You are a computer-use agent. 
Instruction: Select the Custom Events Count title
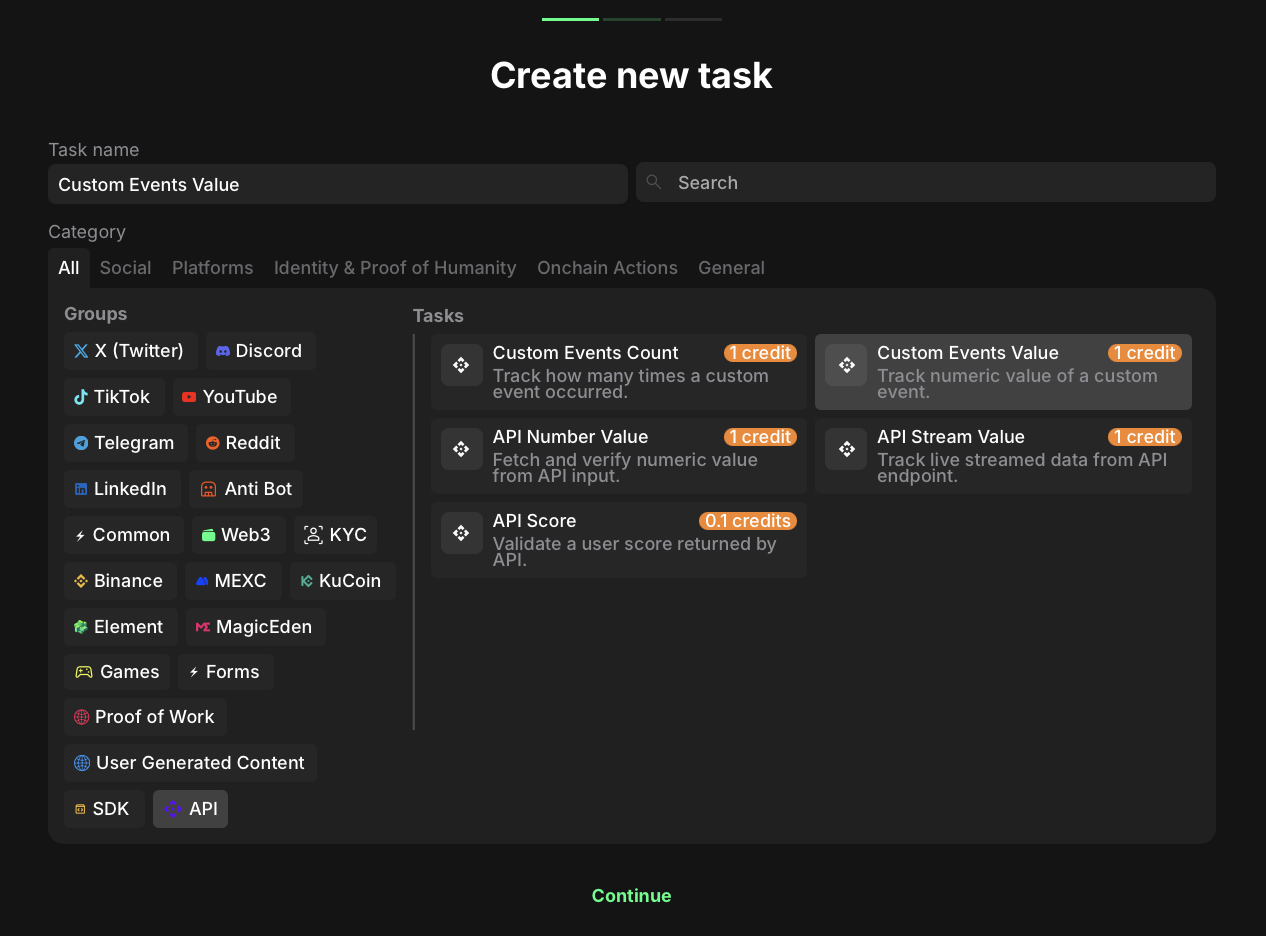click(x=586, y=353)
